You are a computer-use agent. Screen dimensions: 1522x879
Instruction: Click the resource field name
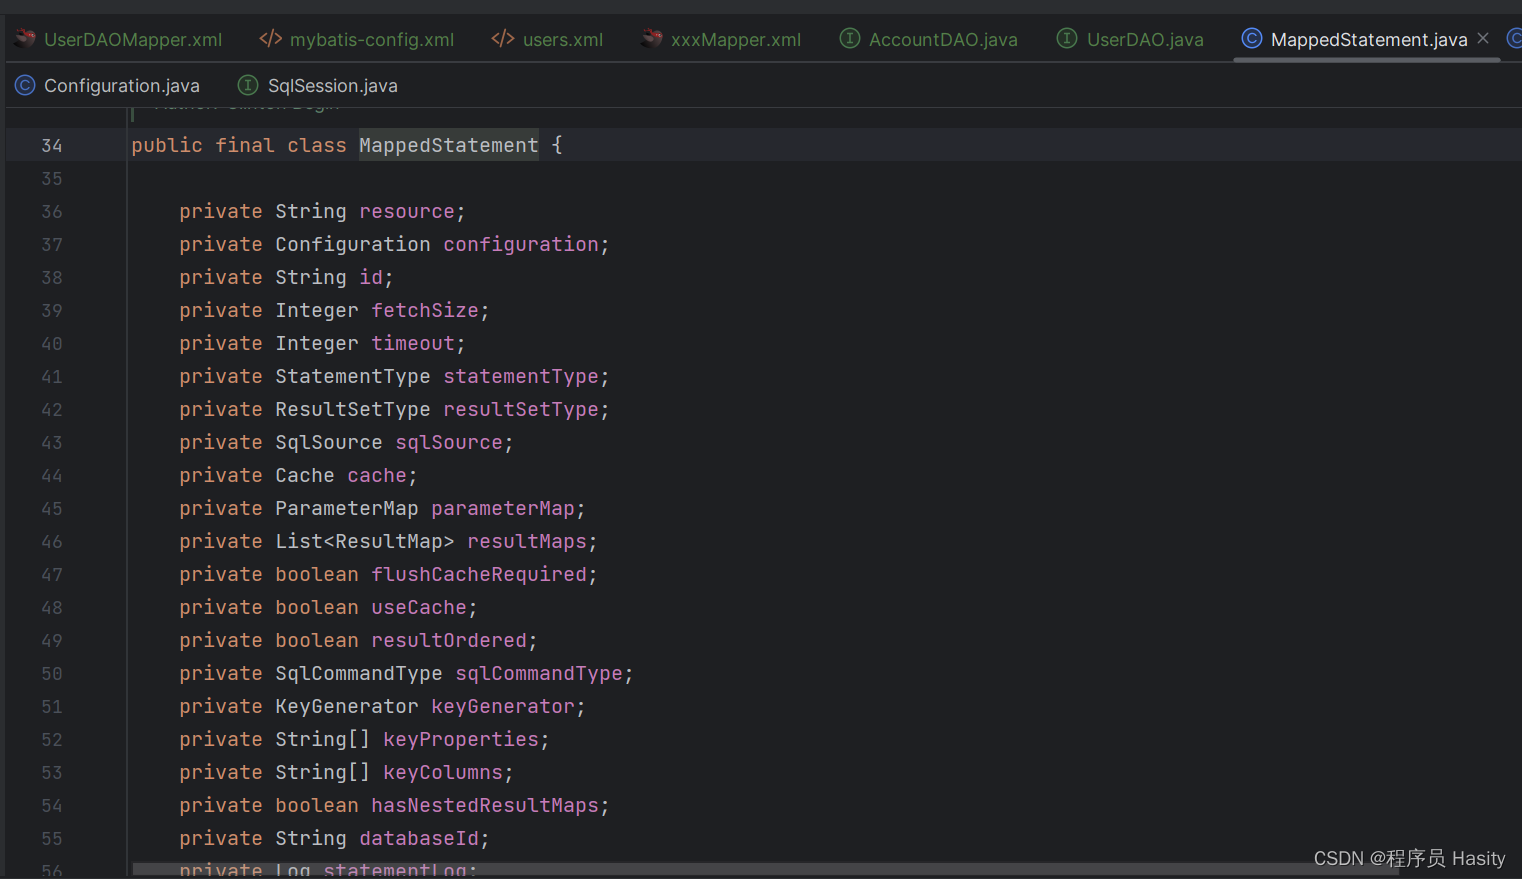(407, 211)
